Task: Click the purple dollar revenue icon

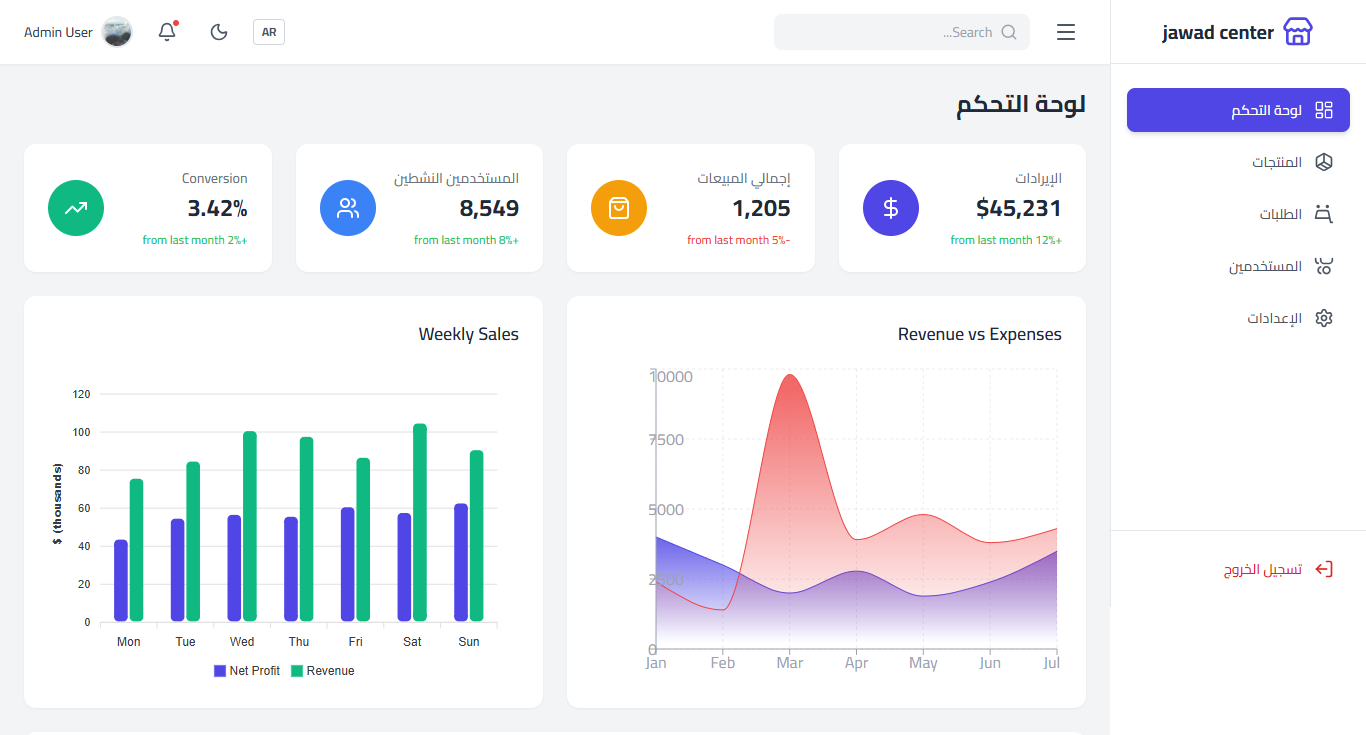Action: (x=891, y=208)
